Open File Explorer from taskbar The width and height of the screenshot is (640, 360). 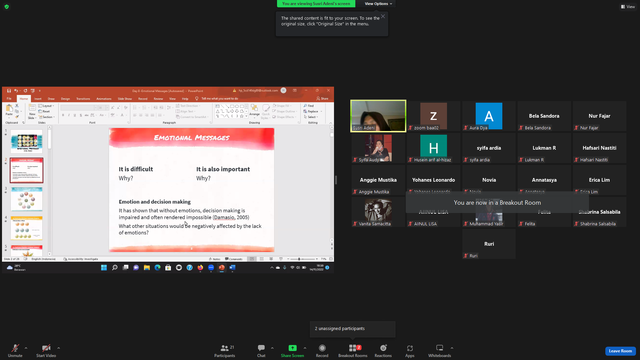147,268
